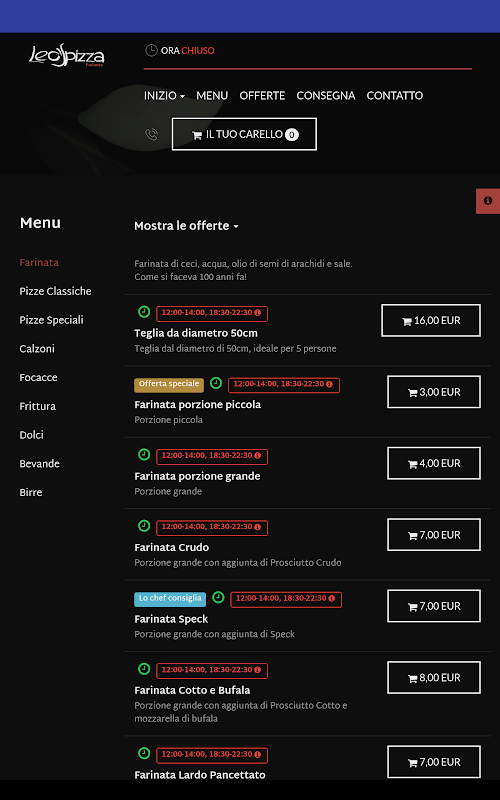The height and width of the screenshot is (800, 500).
Task: Click hours badge for Farinata Lardo Pancettato
Action: tap(212, 756)
